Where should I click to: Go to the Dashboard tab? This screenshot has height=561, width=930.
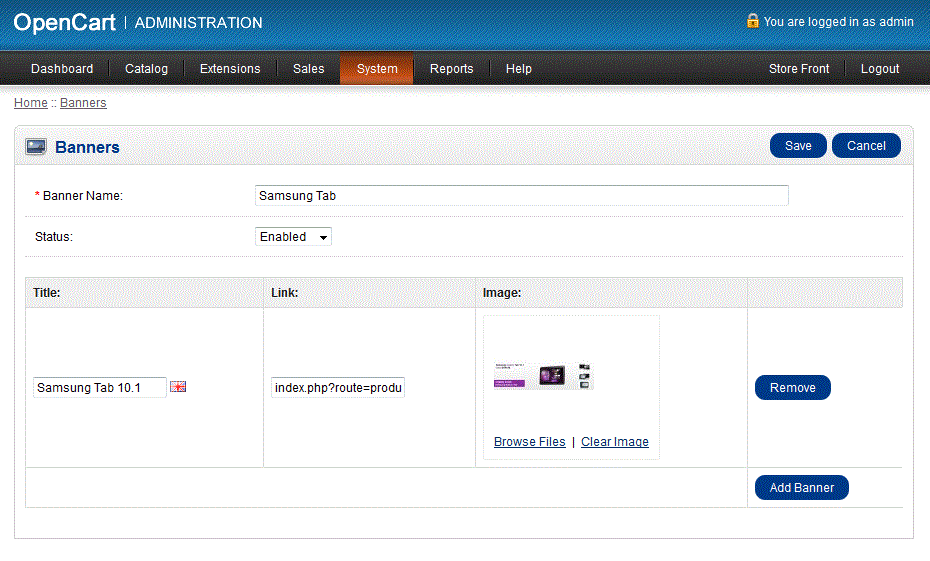click(62, 69)
